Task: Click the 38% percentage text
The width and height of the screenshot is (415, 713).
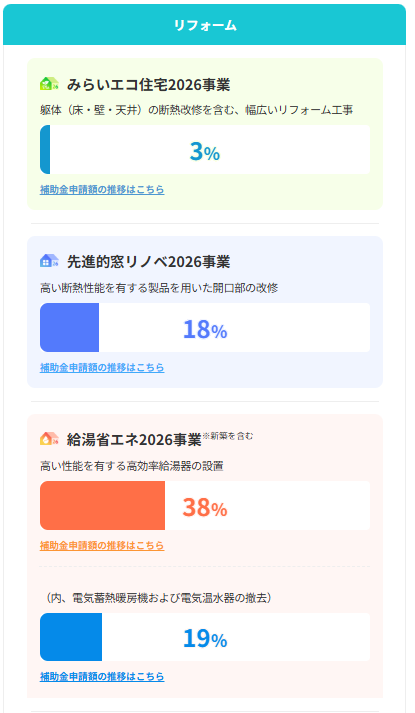Action: [205, 507]
